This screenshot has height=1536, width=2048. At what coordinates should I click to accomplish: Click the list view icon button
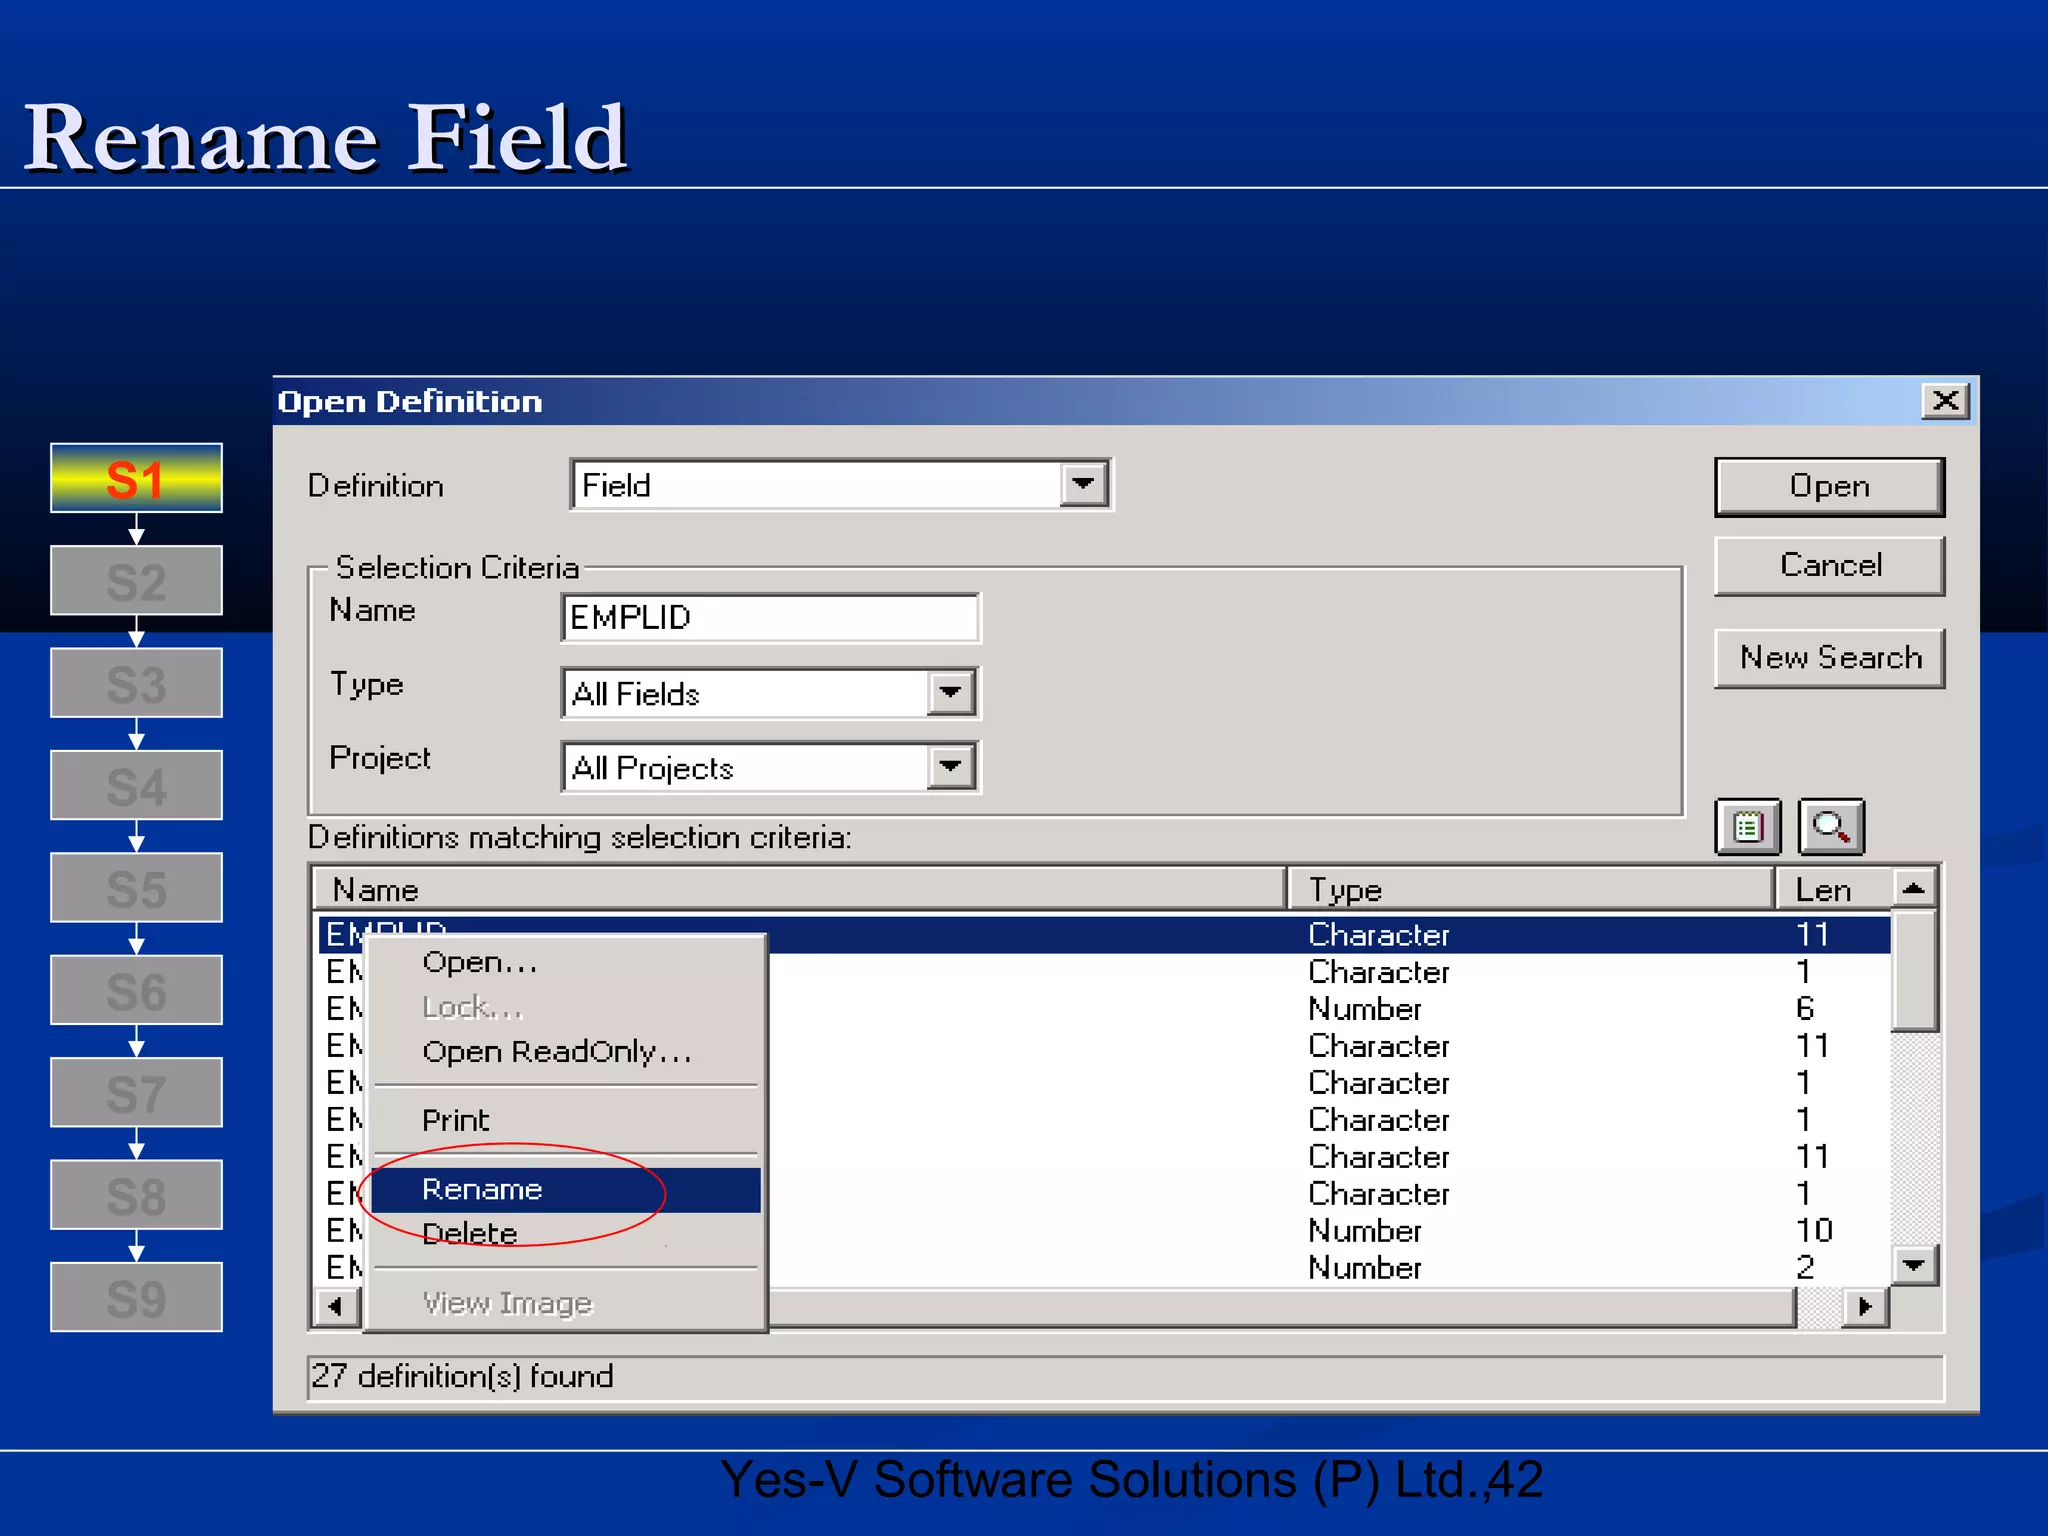[1748, 827]
